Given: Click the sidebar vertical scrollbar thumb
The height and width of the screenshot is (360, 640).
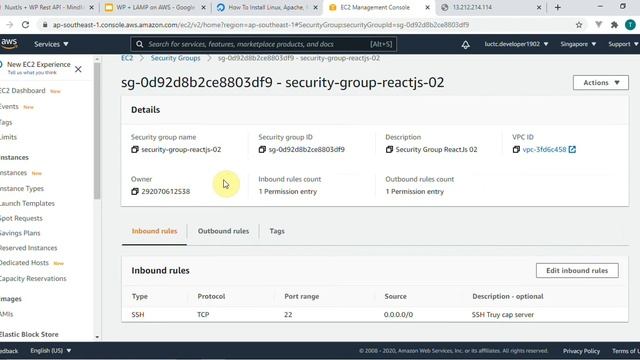Looking at the screenshot, I should pyautogui.click(x=97, y=131).
